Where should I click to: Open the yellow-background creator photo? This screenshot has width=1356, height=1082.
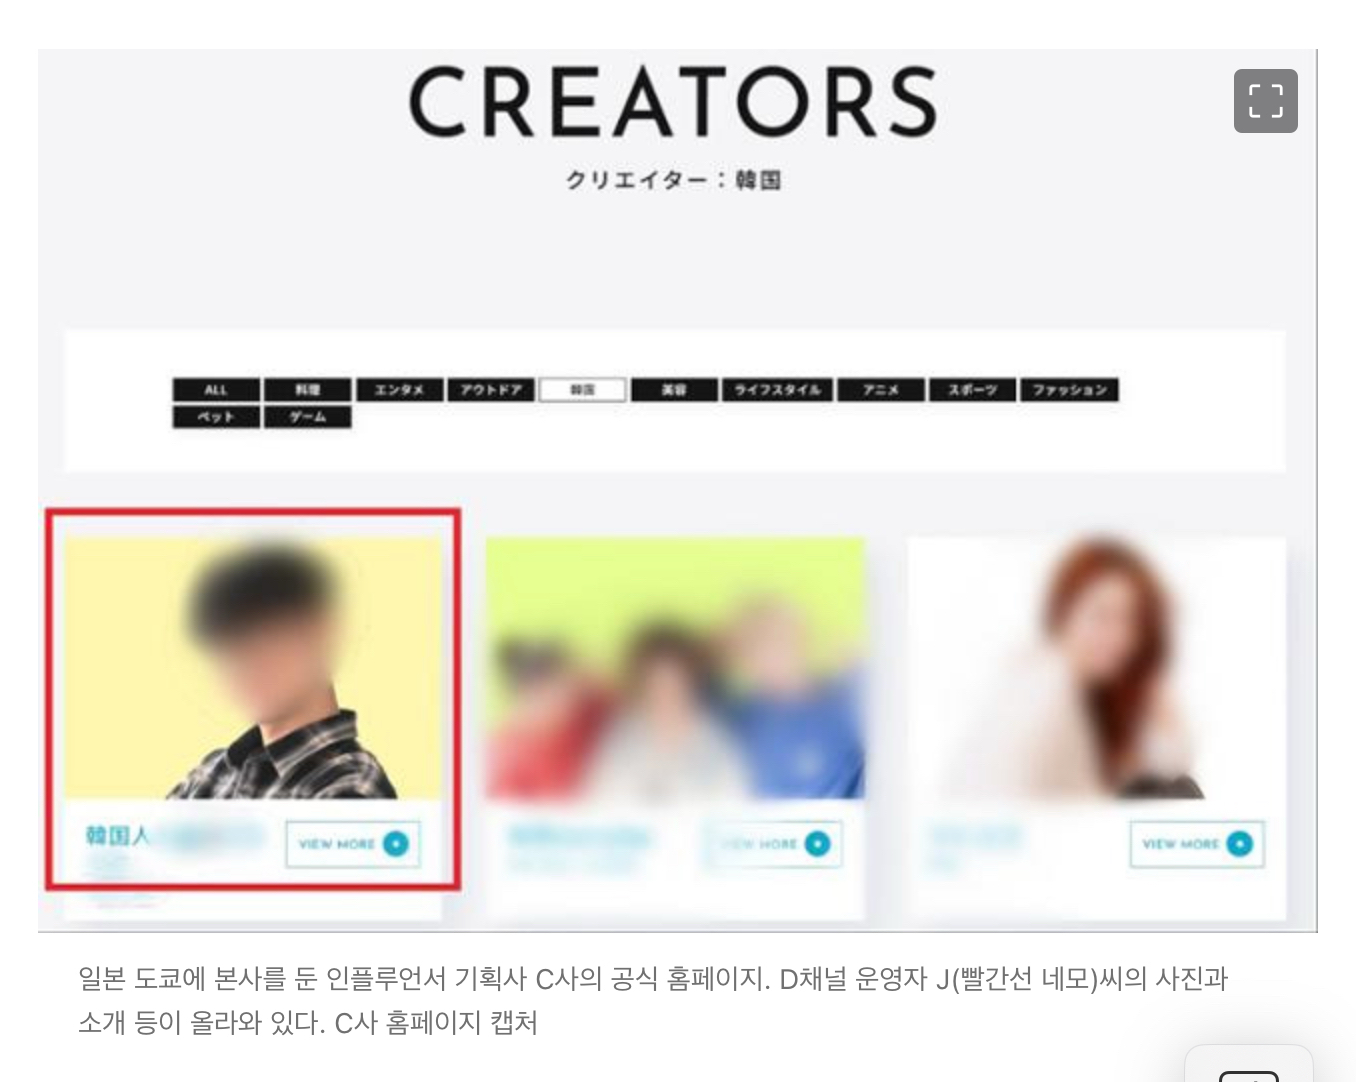point(253,668)
